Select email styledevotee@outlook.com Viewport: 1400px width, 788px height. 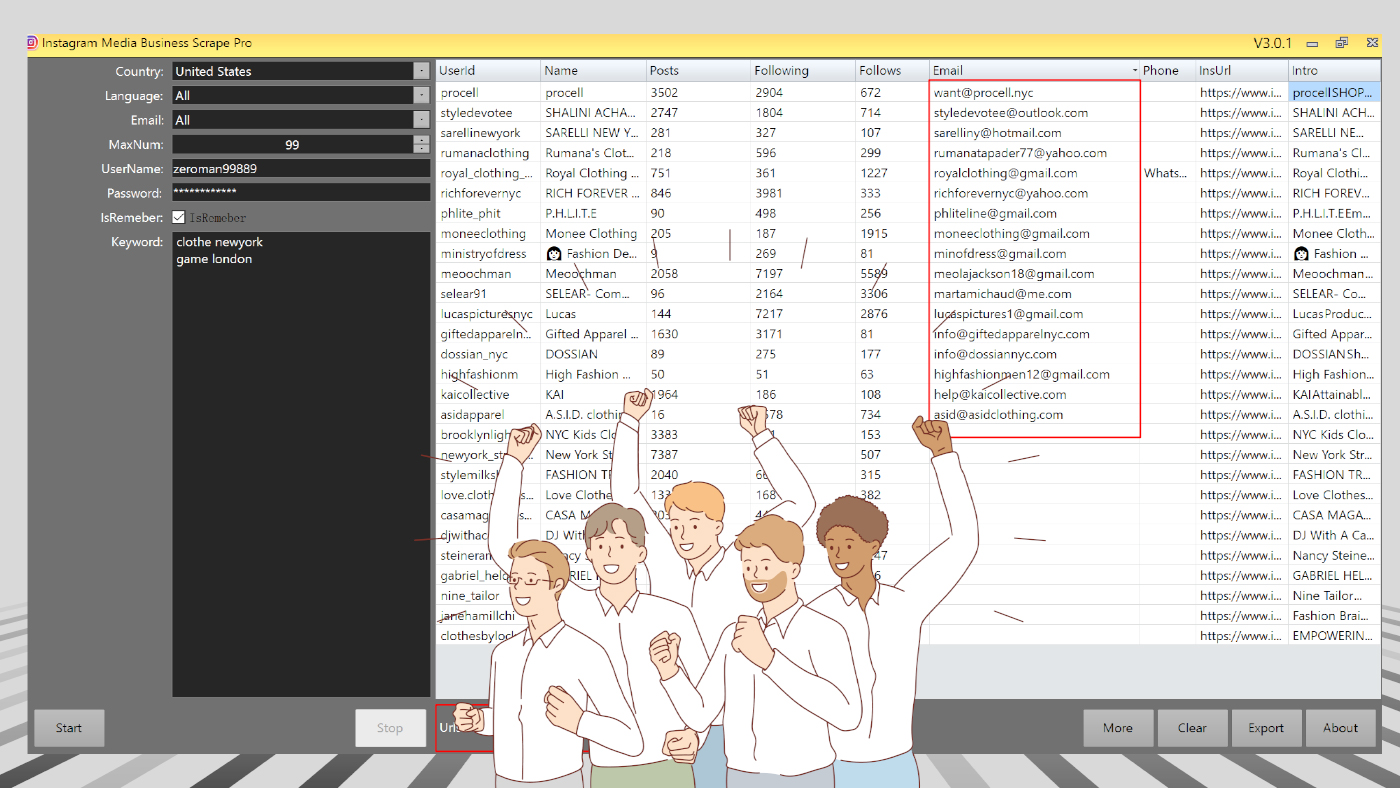pyautogui.click(x=1011, y=113)
